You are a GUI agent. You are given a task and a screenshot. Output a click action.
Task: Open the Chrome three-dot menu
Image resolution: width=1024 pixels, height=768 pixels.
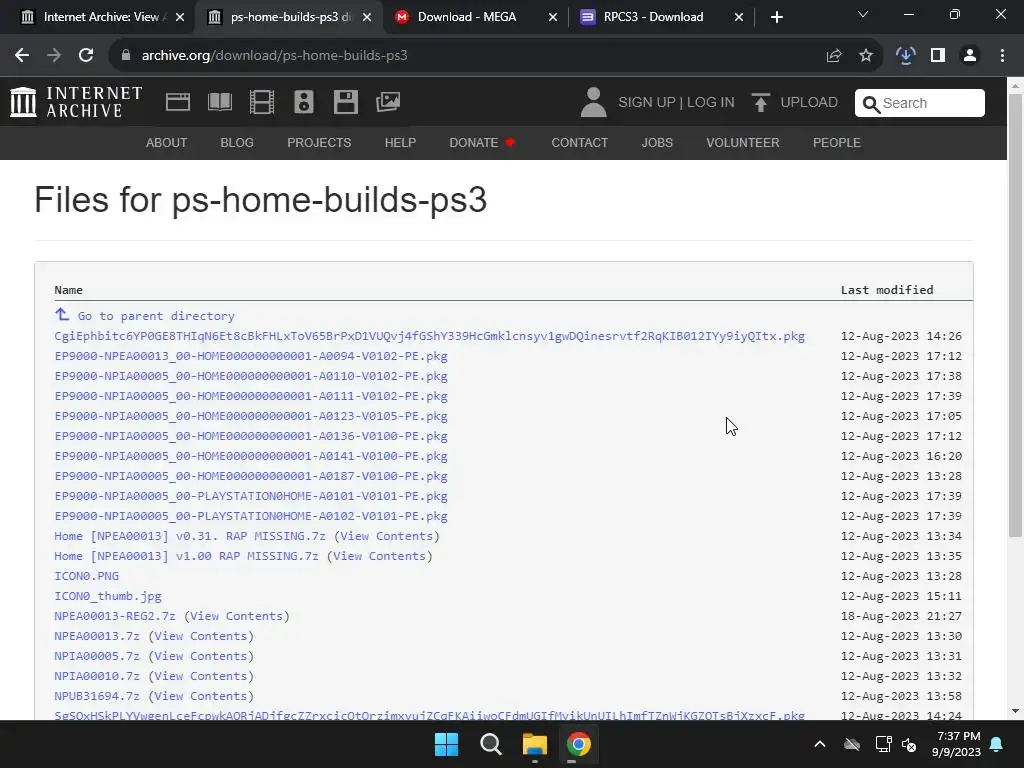[1002, 56]
